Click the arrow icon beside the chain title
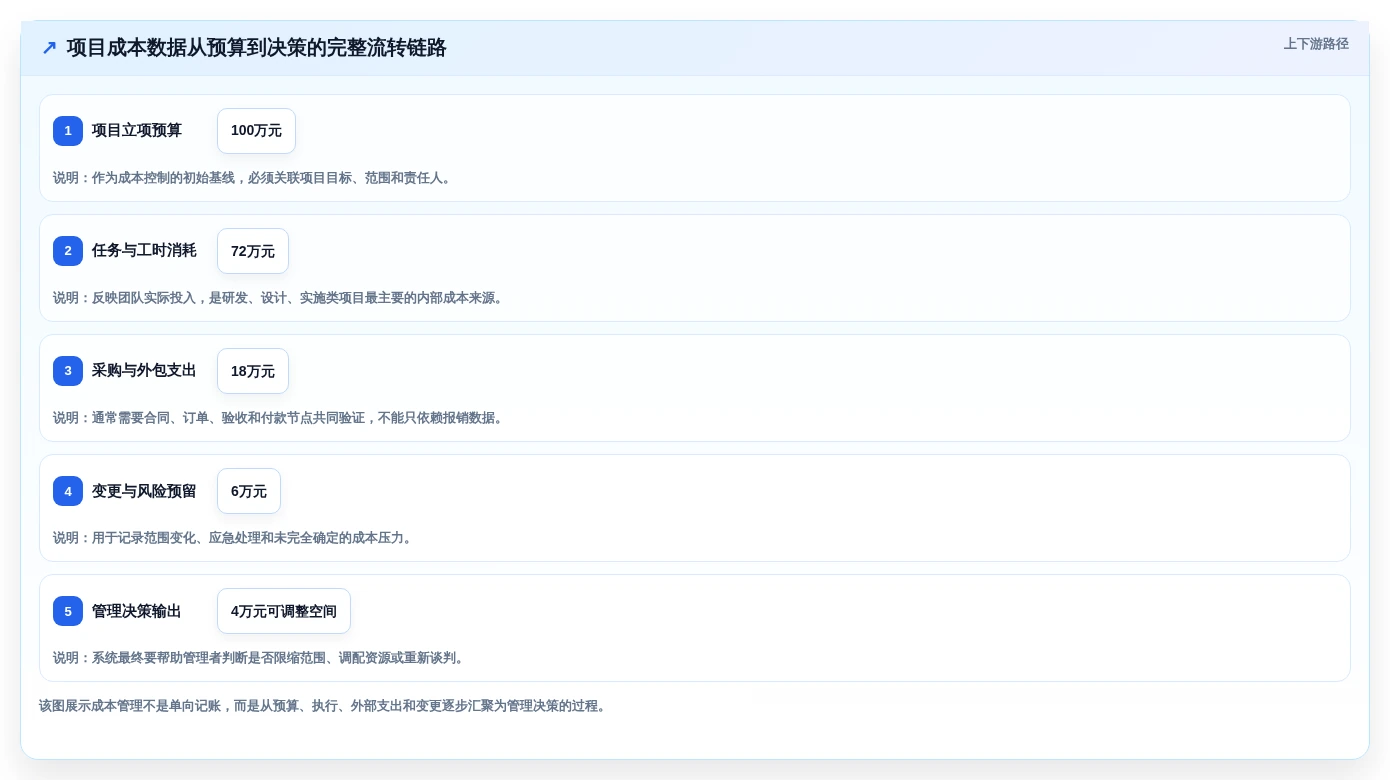This screenshot has height=780, width=1390. coord(49,48)
